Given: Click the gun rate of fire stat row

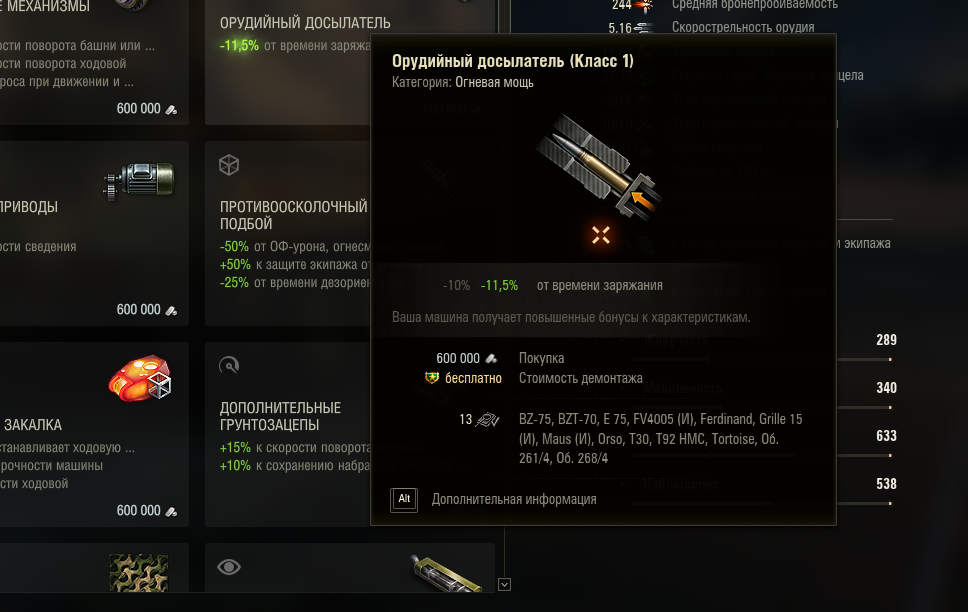Looking at the screenshot, I should (x=711, y=27).
